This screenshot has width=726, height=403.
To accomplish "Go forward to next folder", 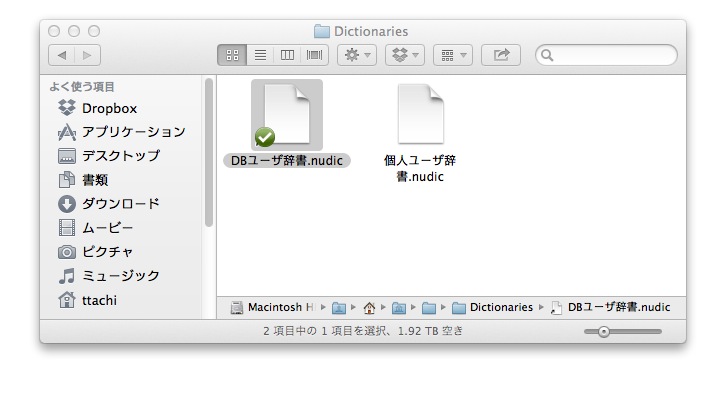I will tap(88, 55).
